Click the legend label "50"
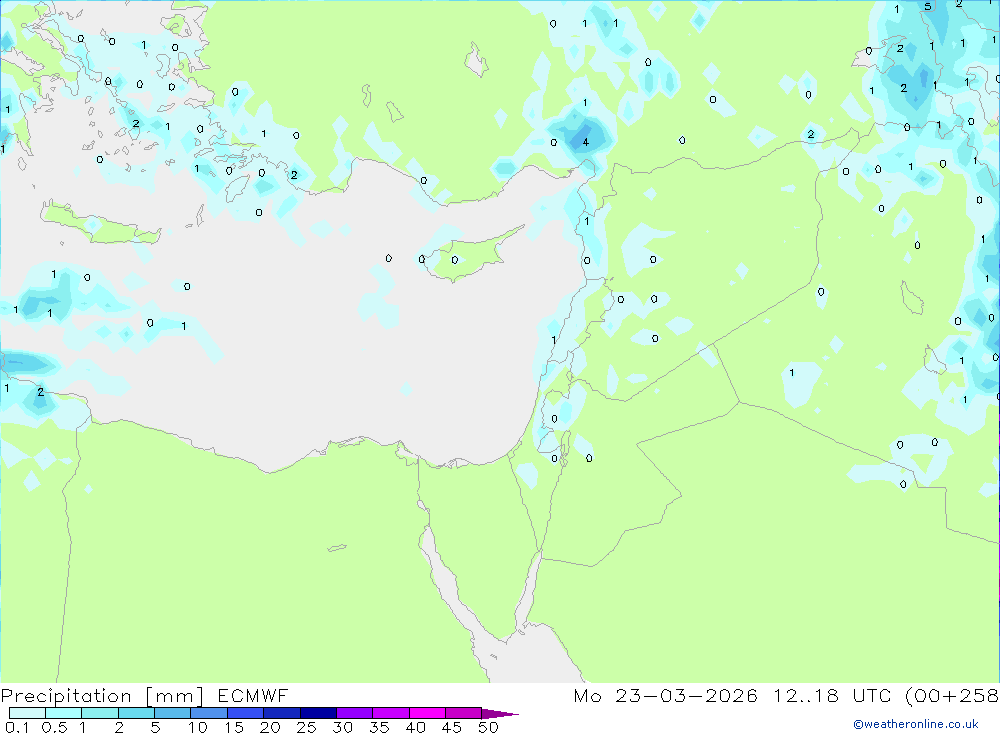 pos(489,727)
